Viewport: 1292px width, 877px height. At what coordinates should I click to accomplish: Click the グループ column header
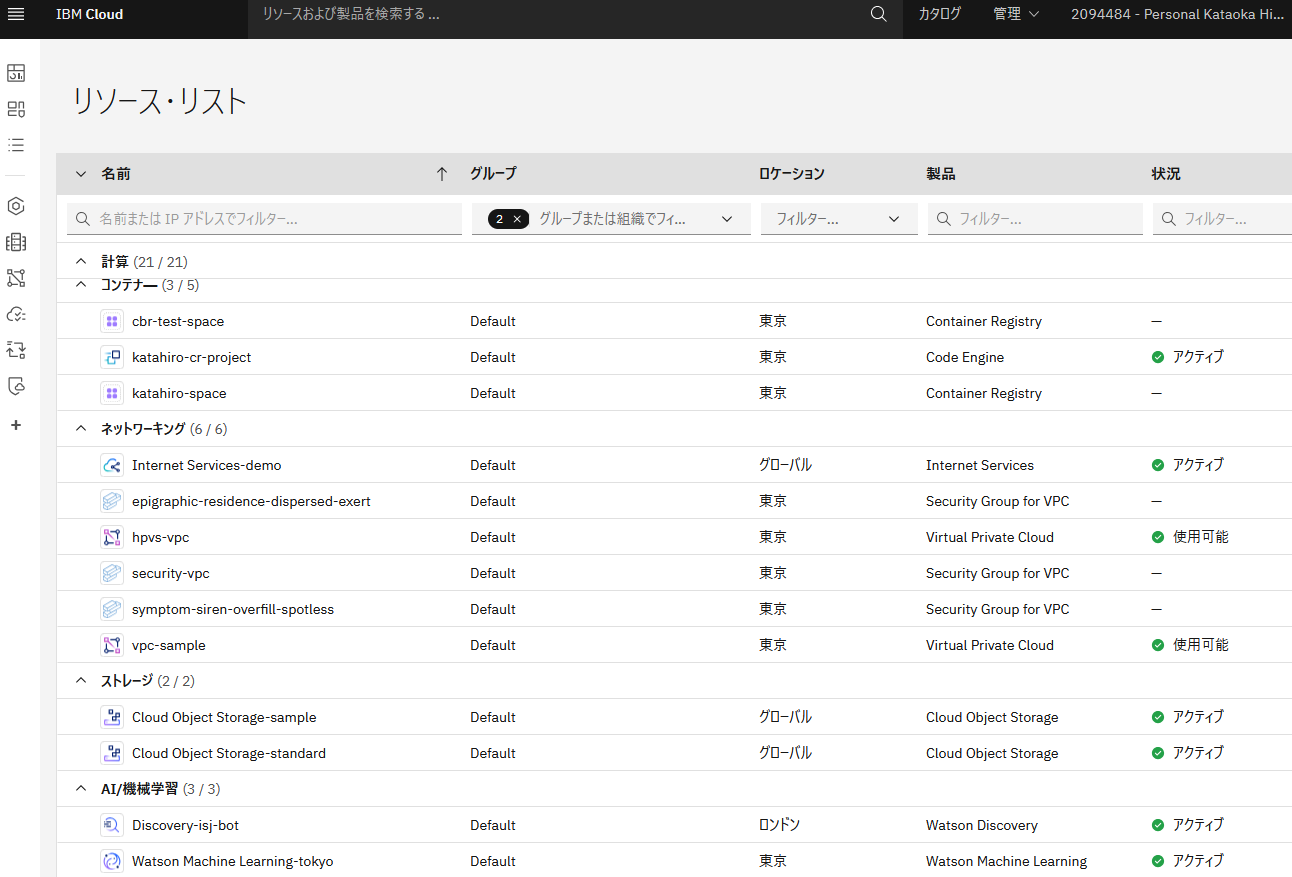[x=493, y=174]
